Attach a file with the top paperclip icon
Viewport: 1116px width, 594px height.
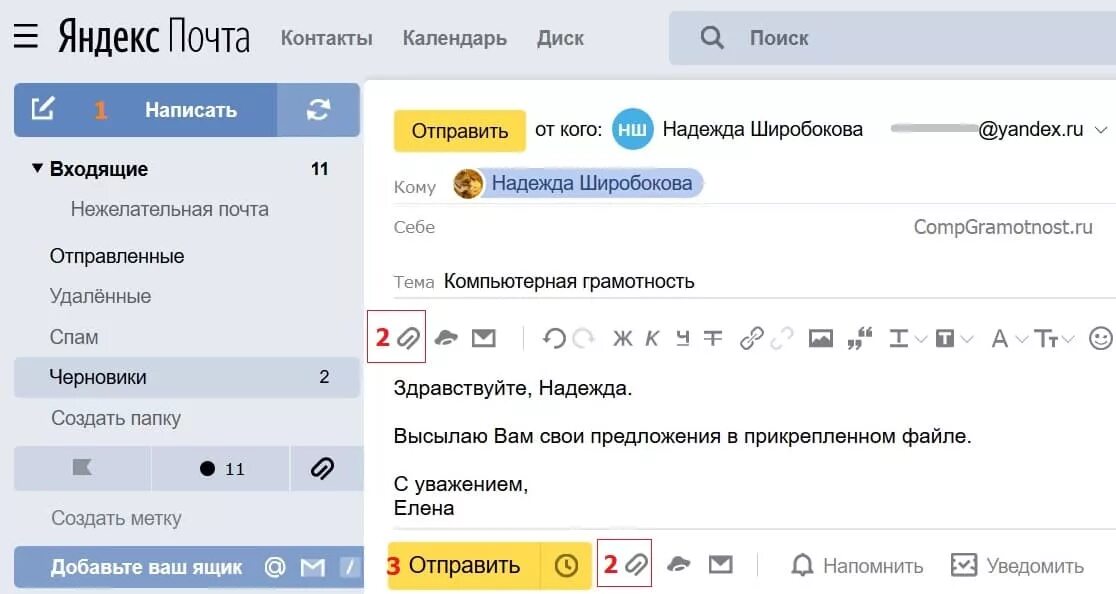coord(408,338)
